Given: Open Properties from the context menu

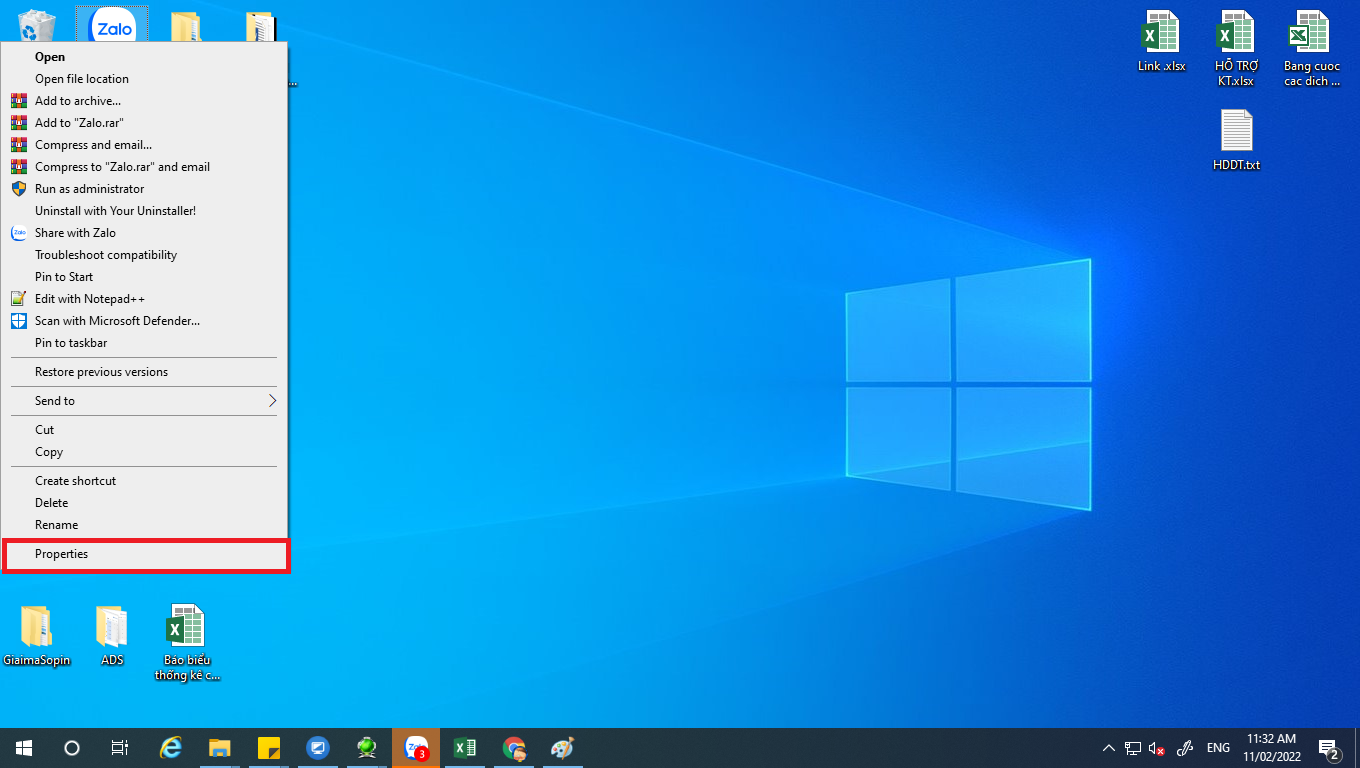Looking at the screenshot, I should click(144, 554).
